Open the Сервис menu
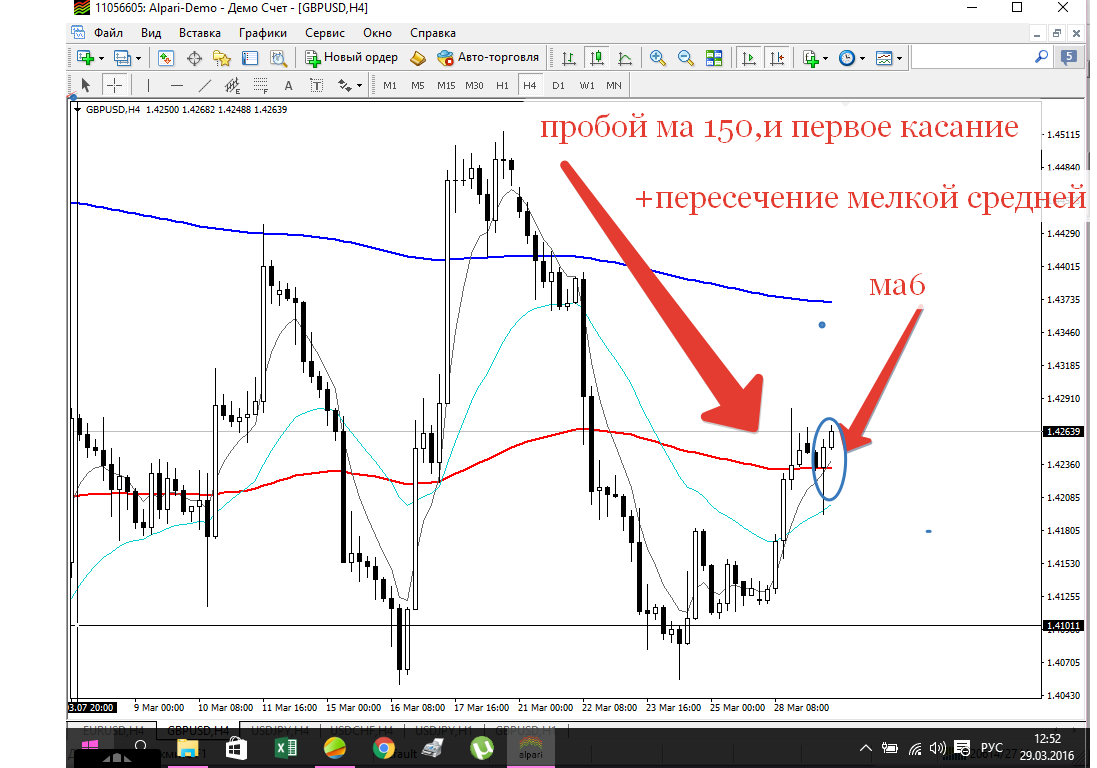This screenshot has height=768, width=1097. coord(325,33)
